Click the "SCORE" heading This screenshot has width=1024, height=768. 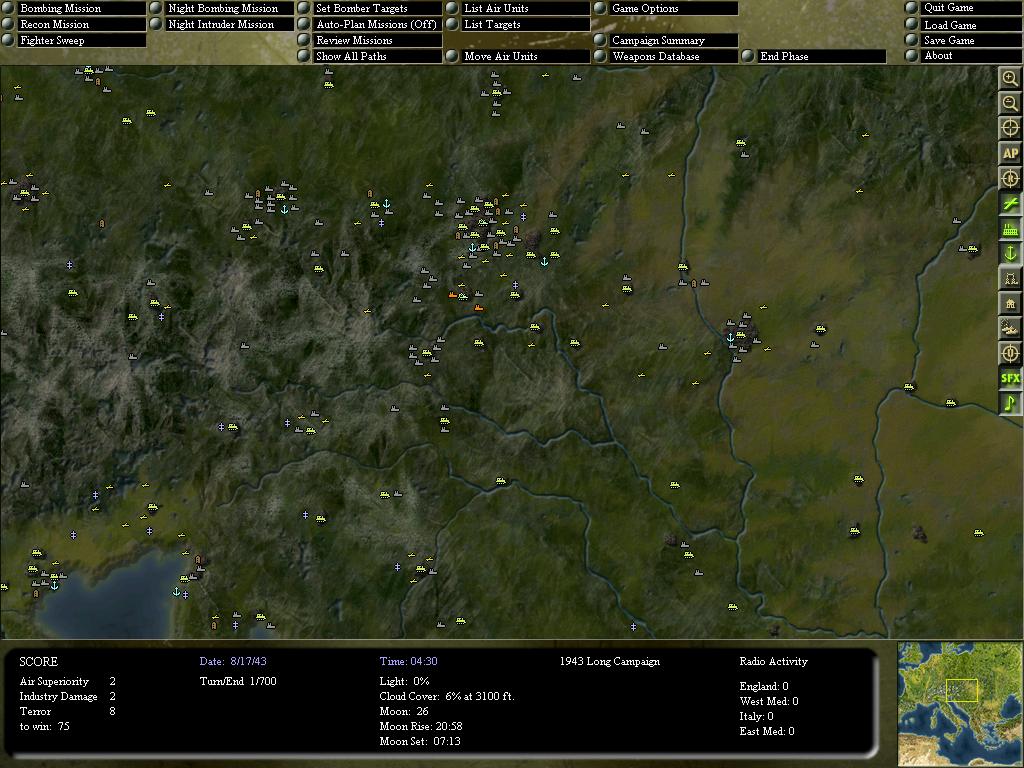click(39, 662)
